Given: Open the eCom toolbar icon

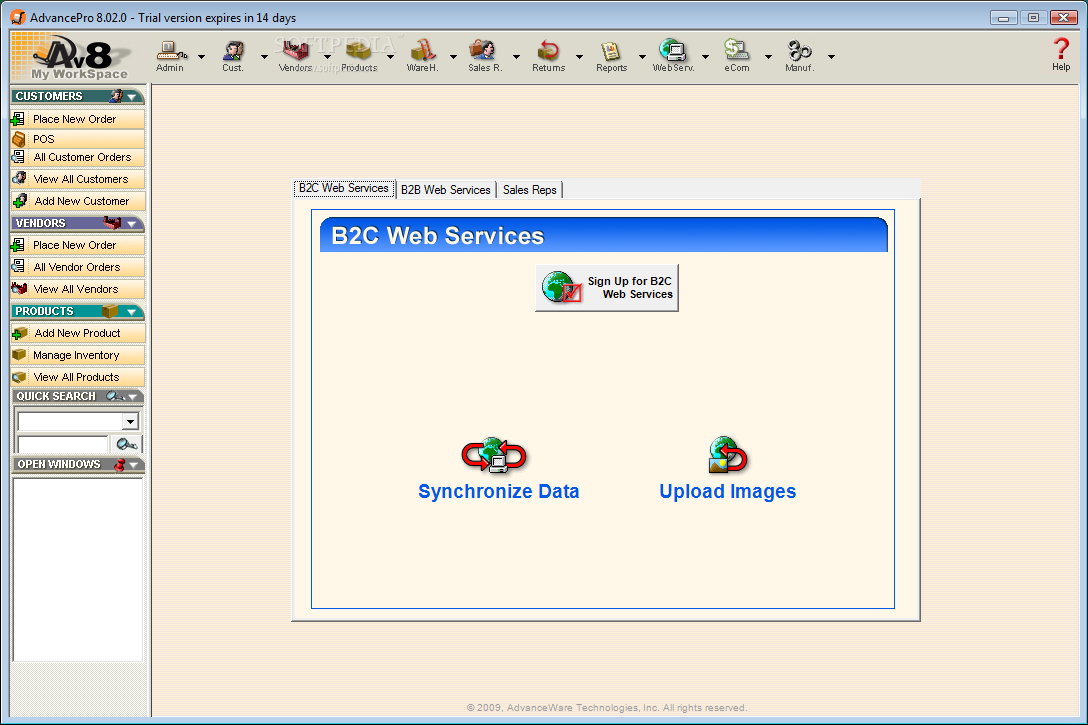Looking at the screenshot, I should point(736,56).
